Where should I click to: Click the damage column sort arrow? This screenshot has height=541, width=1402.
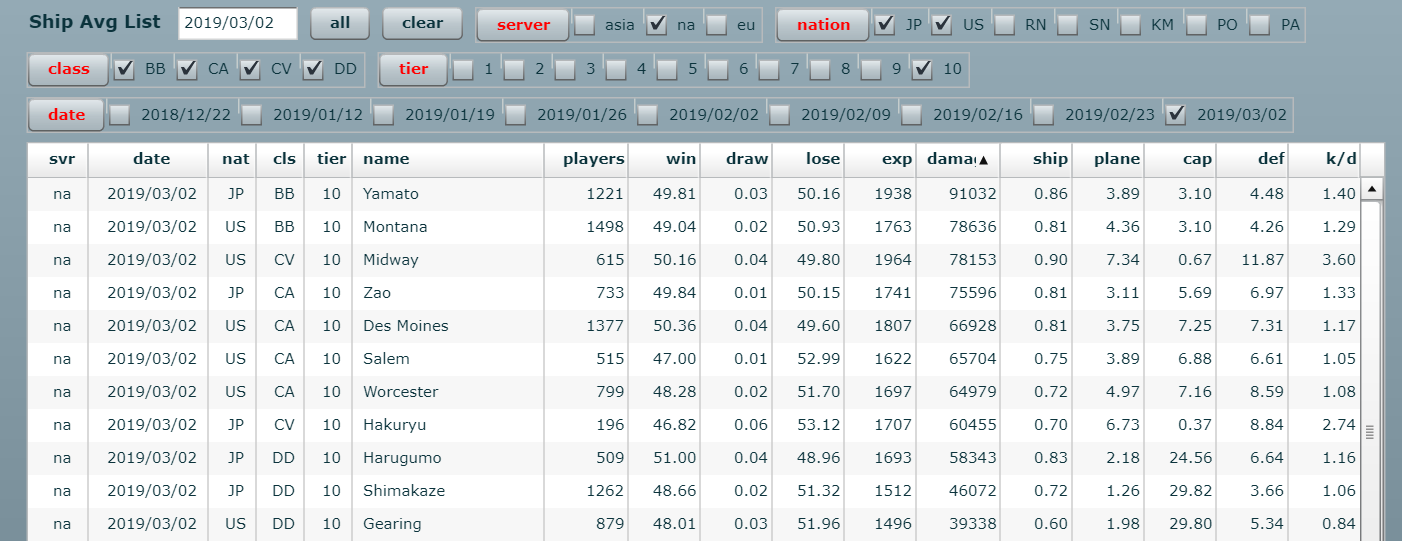[983, 160]
